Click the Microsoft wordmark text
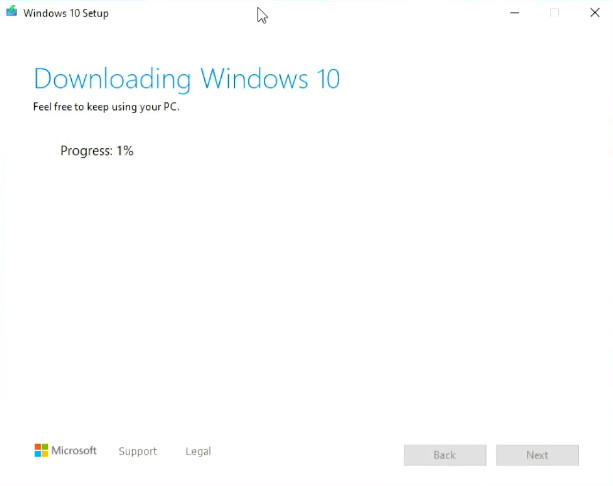The image size is (613, 486). (74, 451)
